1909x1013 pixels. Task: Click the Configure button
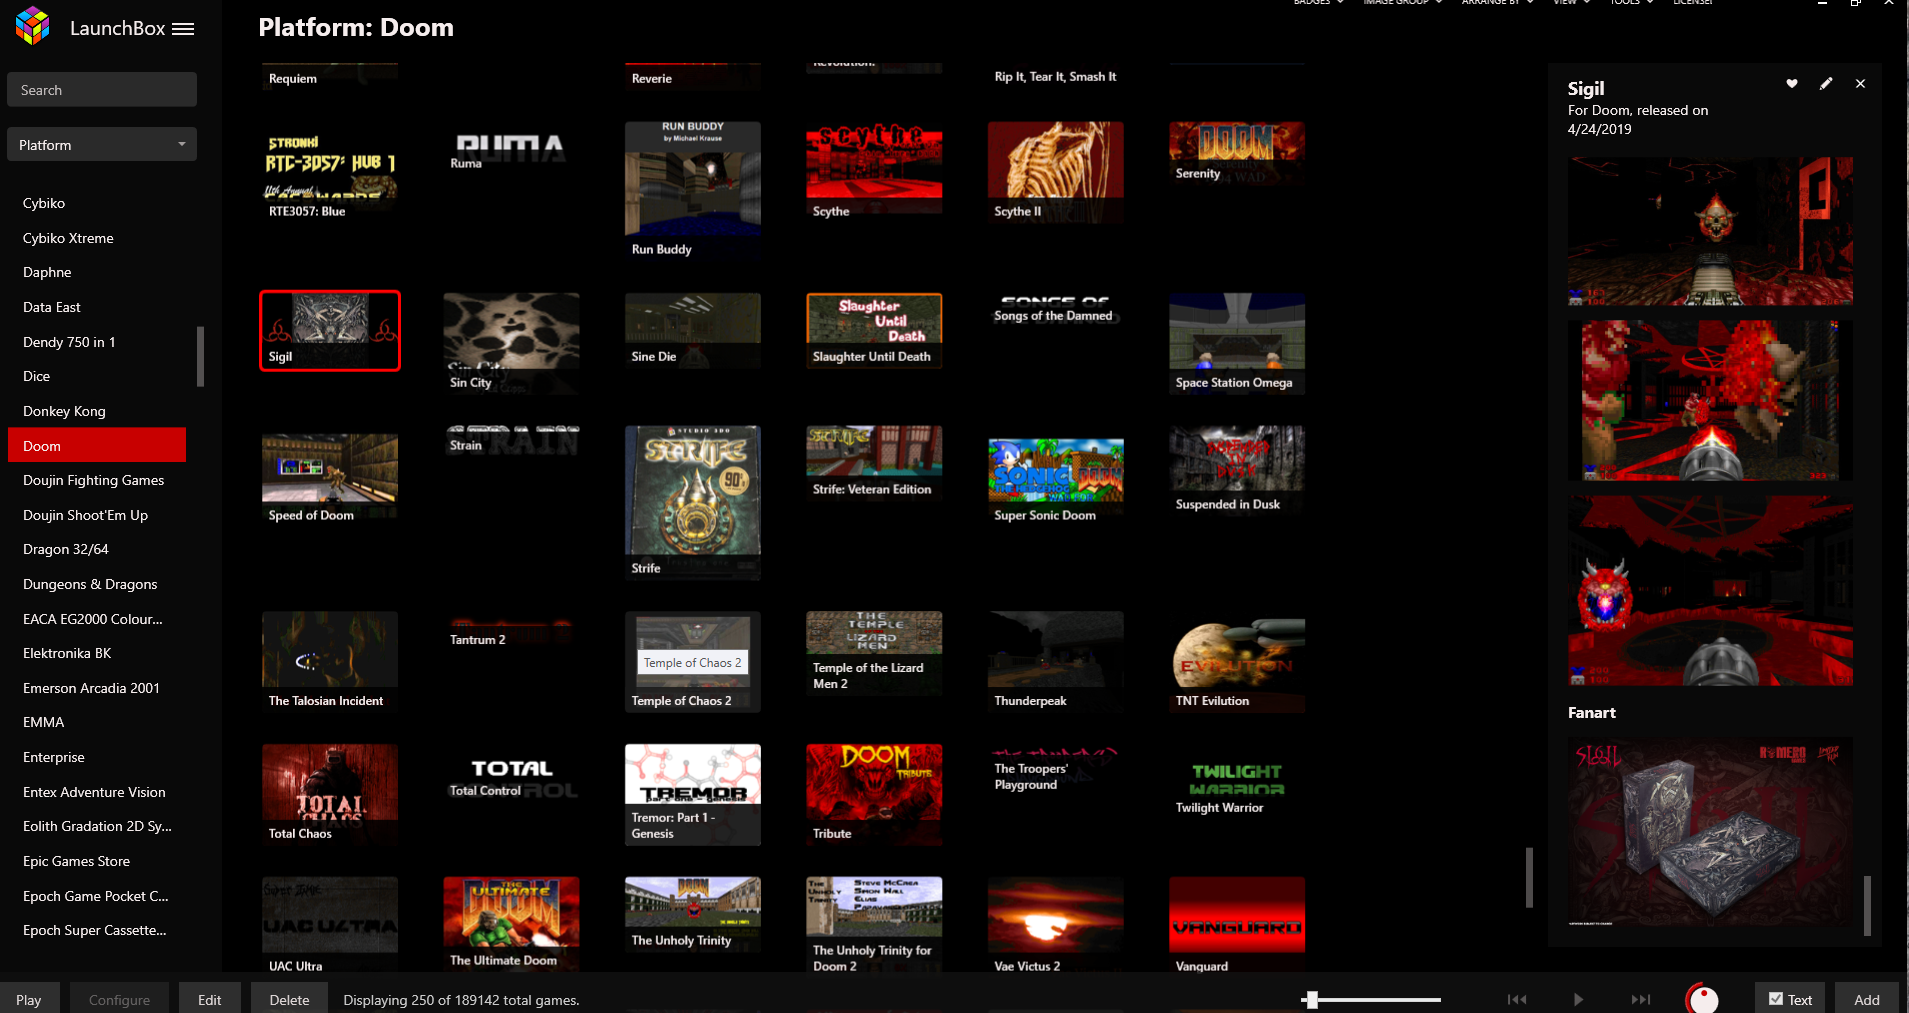(x=119, y=999)
